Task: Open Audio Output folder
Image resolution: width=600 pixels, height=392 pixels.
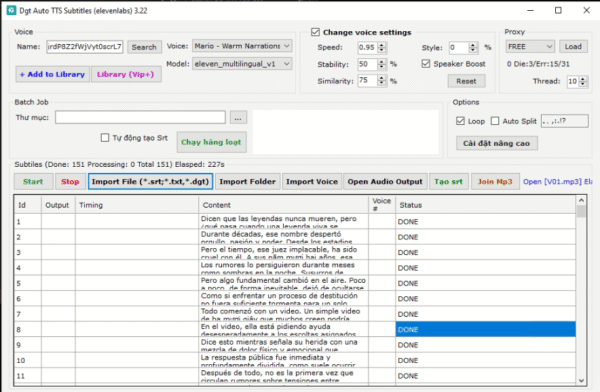Action: pos(385,181)
